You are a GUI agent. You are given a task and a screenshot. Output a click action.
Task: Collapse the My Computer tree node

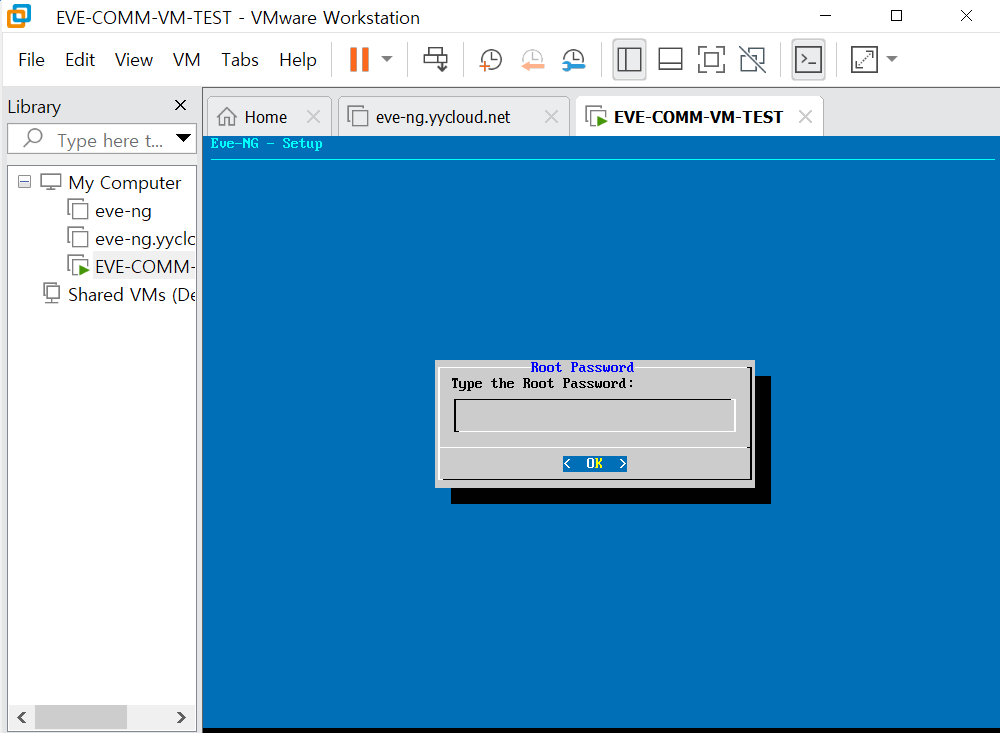tap(24, 182)
